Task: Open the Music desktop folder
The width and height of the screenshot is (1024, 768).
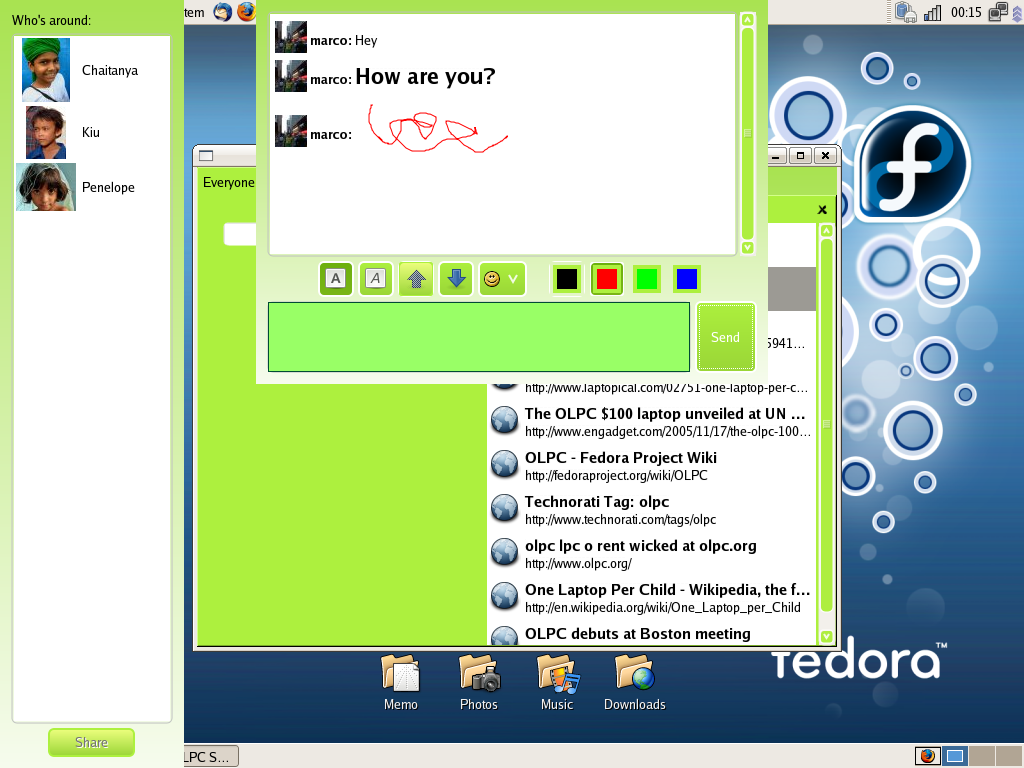Action: pyautogui.click(x=557, y=682)
